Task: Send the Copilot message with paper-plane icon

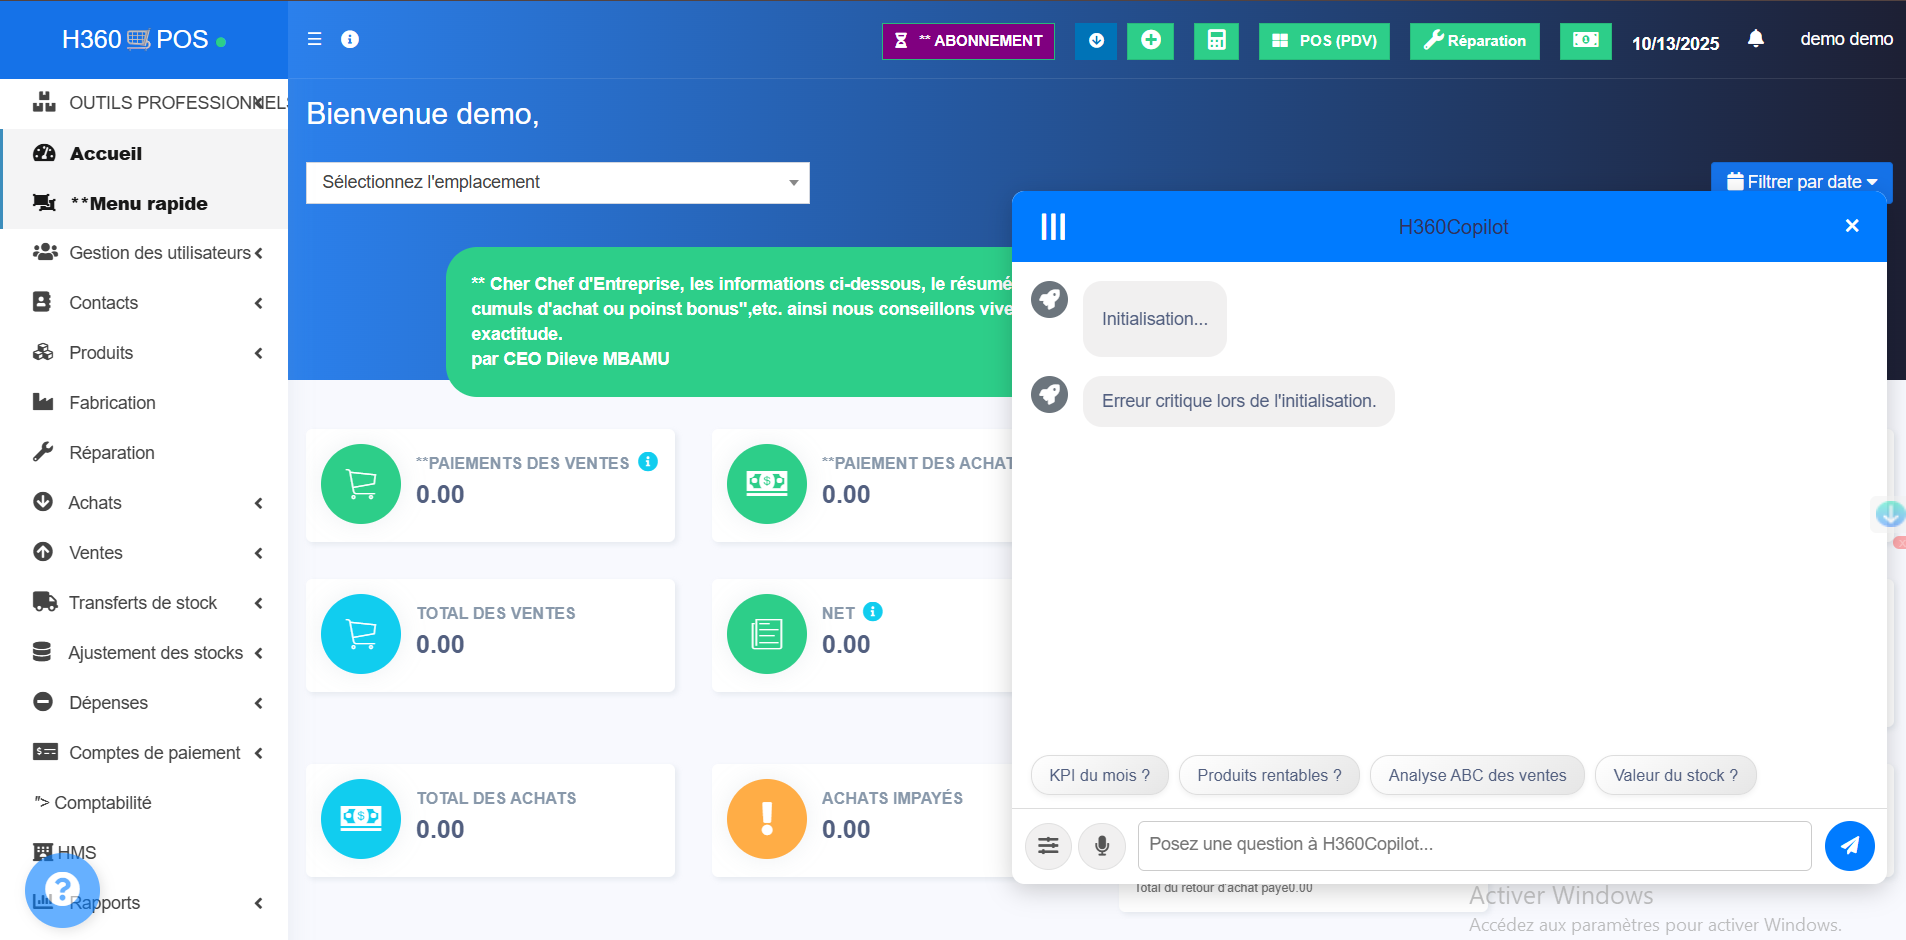Action: (1849, 846)
